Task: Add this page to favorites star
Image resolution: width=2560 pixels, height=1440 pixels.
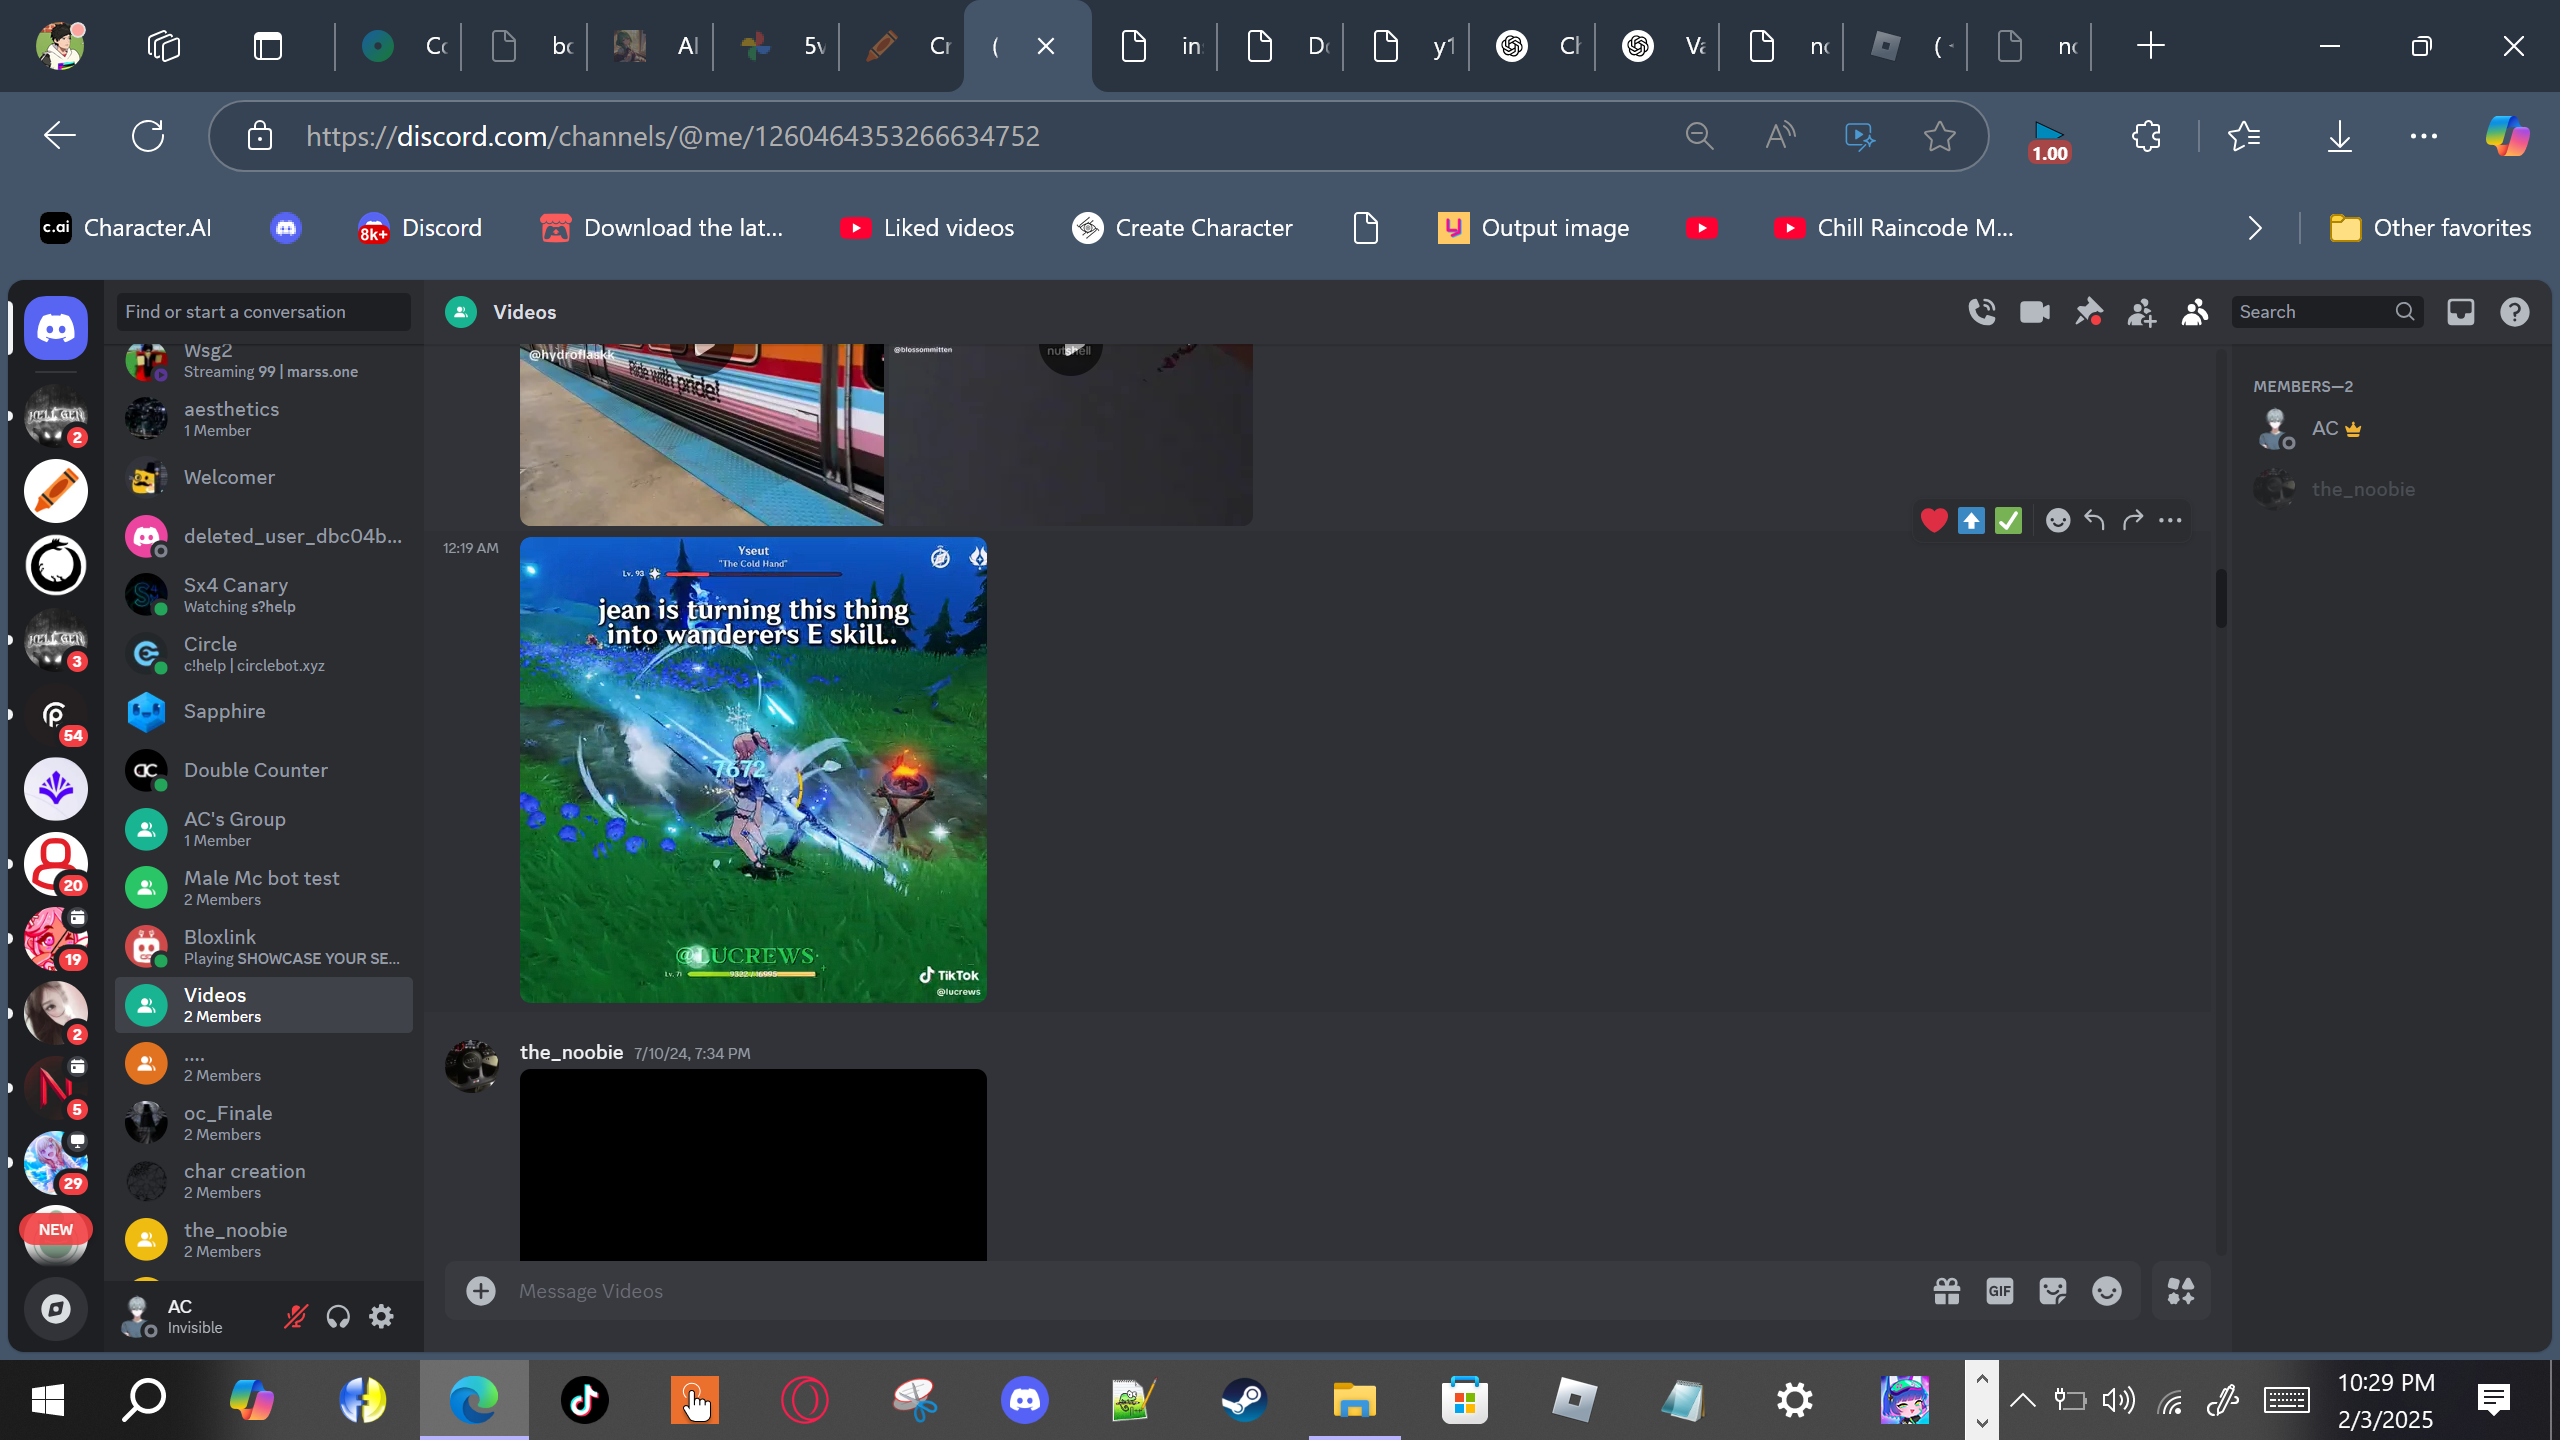Action: click(1940, 136)
